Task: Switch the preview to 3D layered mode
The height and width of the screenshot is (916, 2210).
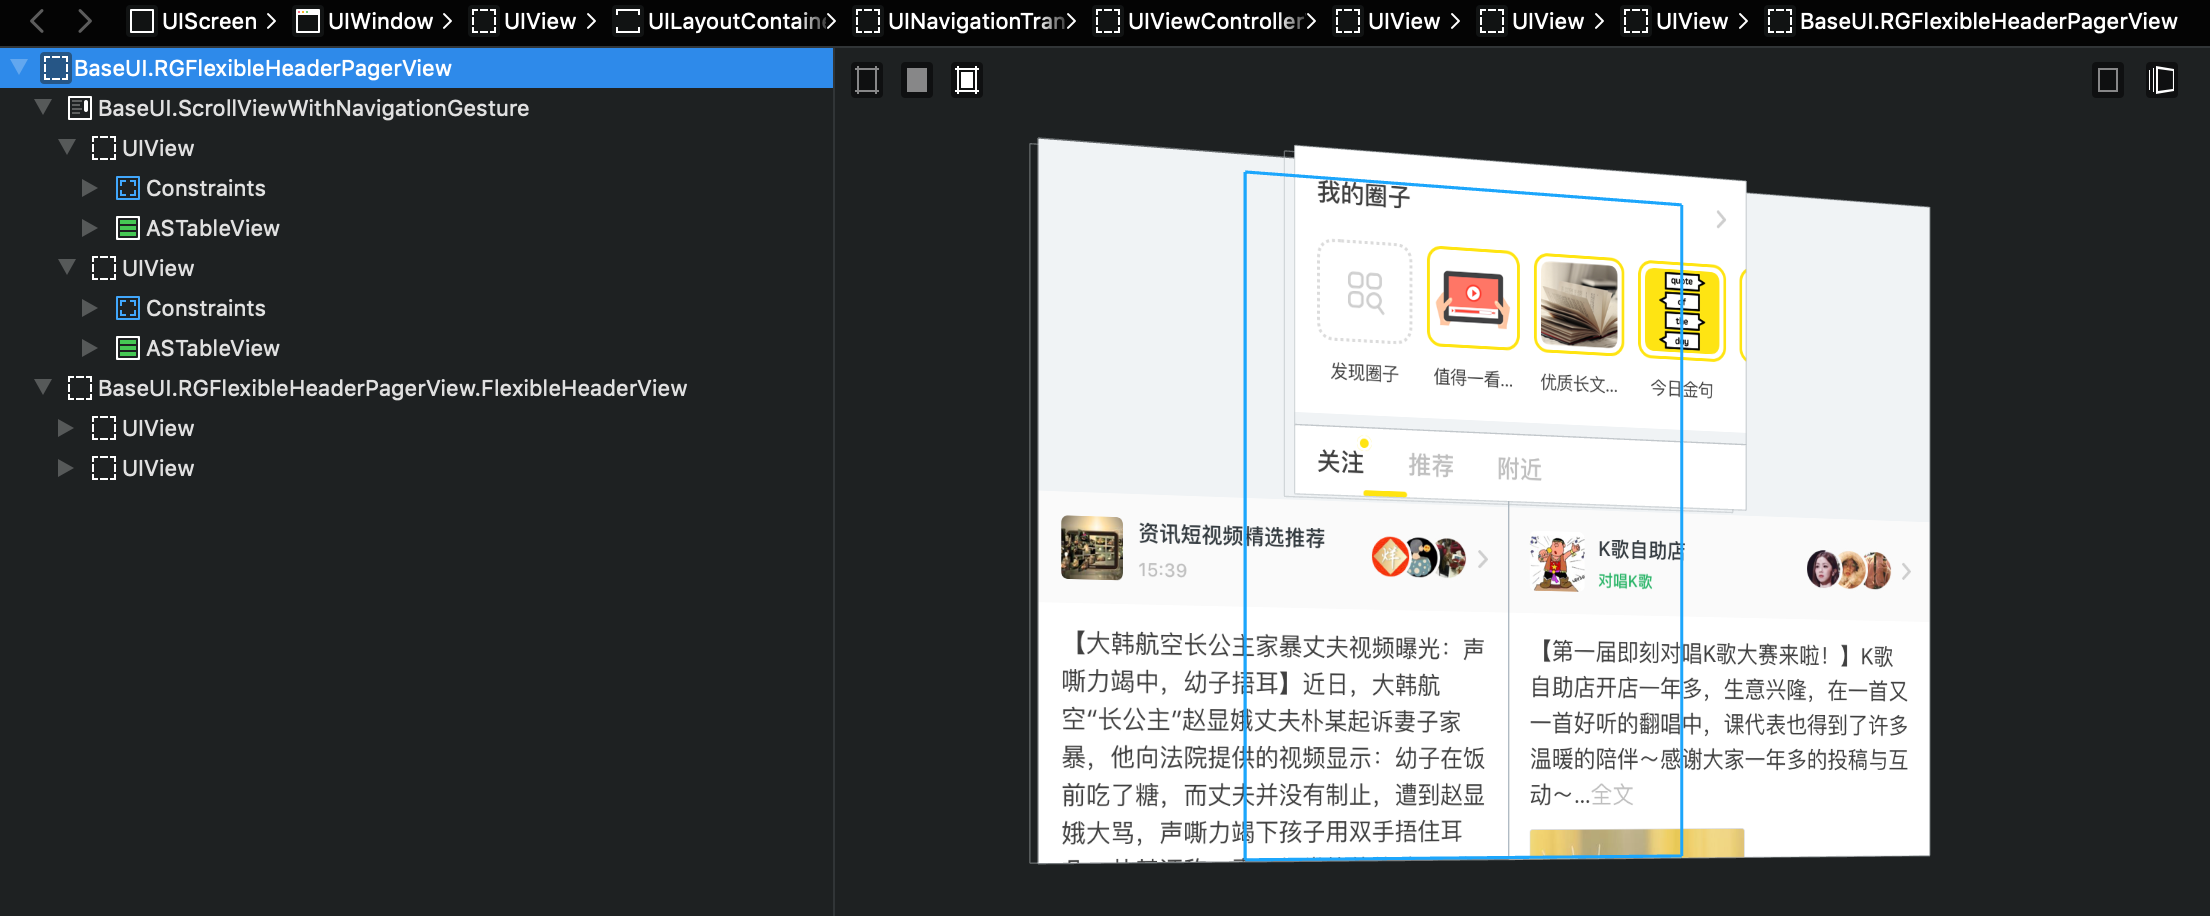Action: [2161, 80]
